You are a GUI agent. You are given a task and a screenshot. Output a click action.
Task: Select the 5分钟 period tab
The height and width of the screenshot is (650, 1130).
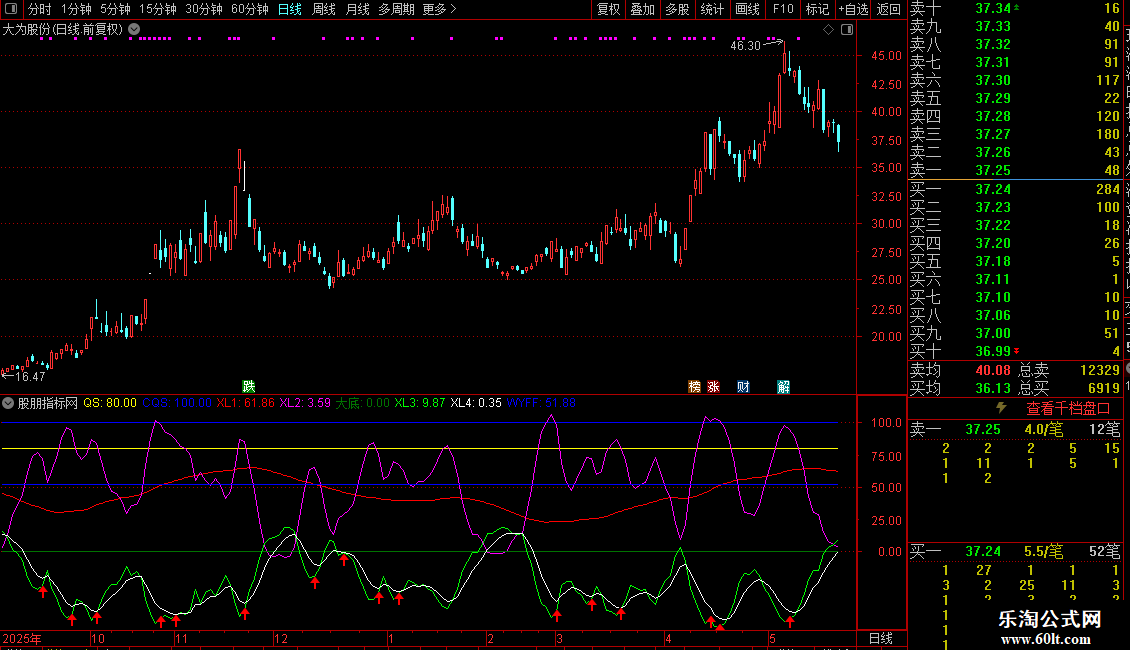115,9
